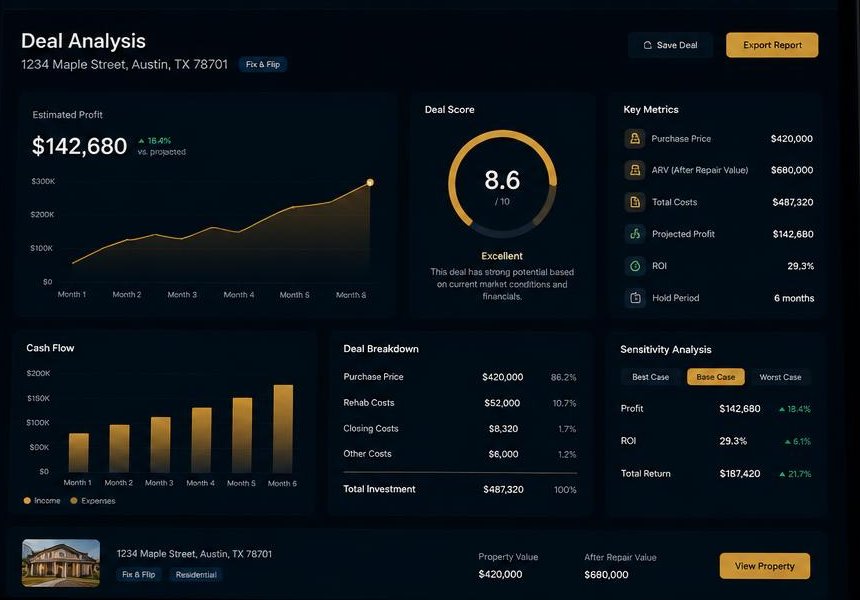860x600 pixels.
Task: Click the Hold Period calendar icon
Action: point(635,298)
